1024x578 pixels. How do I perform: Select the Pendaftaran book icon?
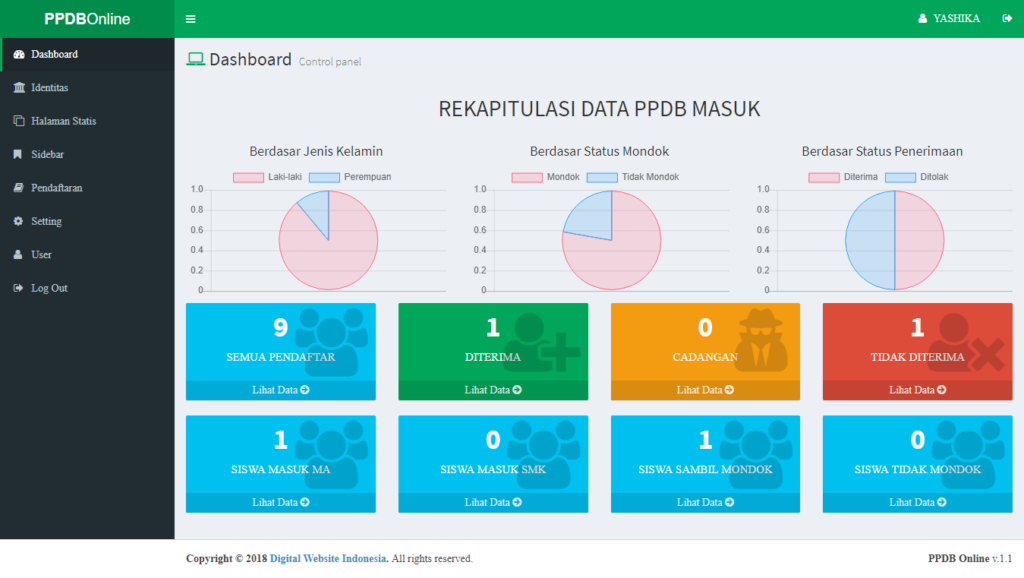(x=17, y=187)
